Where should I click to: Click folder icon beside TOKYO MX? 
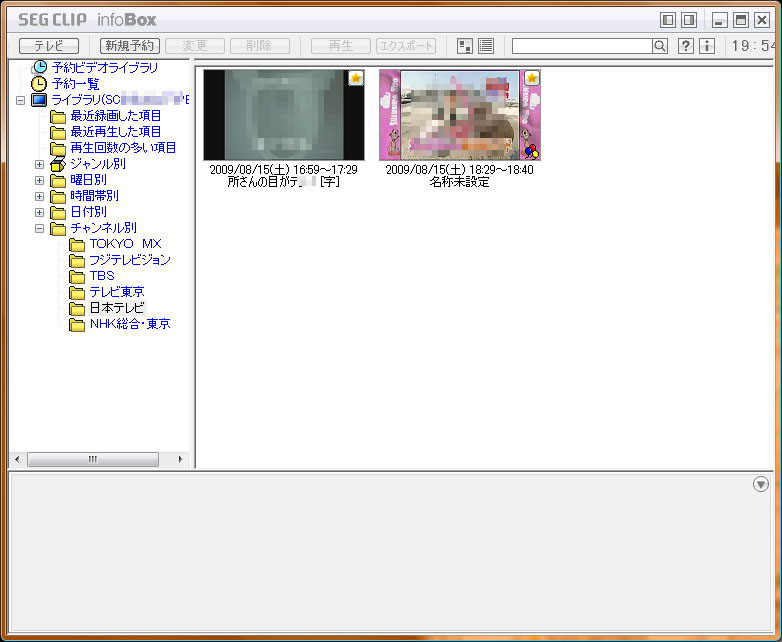[x=77, y=244]
